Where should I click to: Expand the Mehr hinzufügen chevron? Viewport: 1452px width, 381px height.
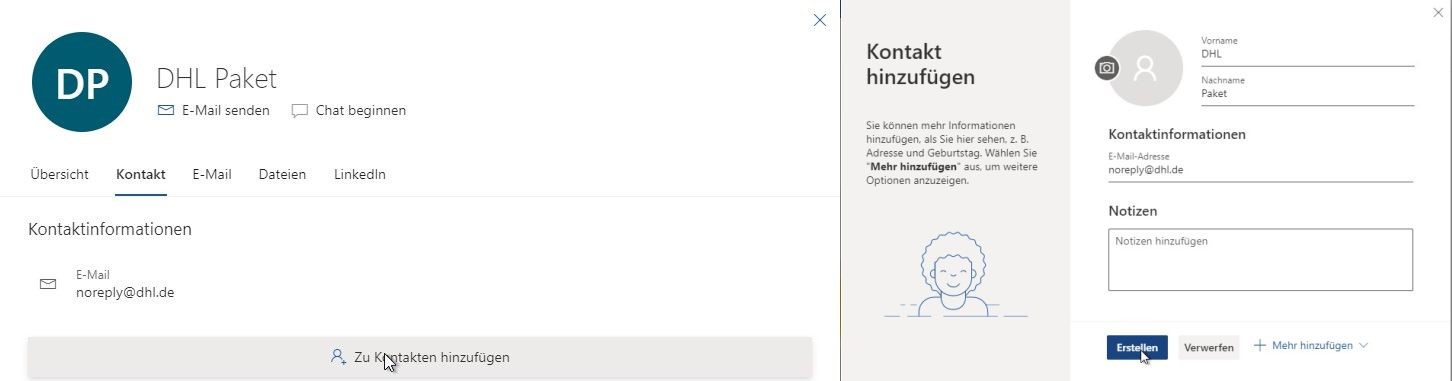(1362, 345)
